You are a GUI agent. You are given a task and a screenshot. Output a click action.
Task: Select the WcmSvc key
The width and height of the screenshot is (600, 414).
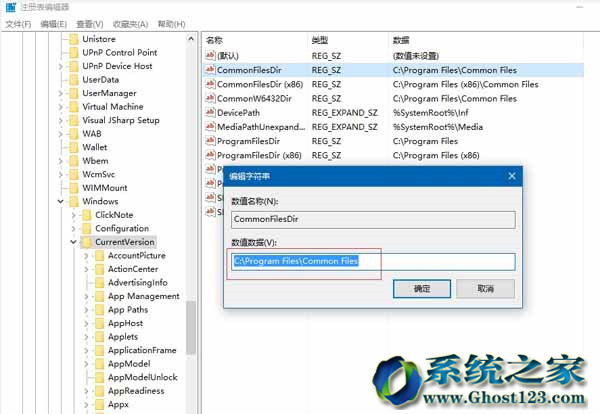coord(98,174)
